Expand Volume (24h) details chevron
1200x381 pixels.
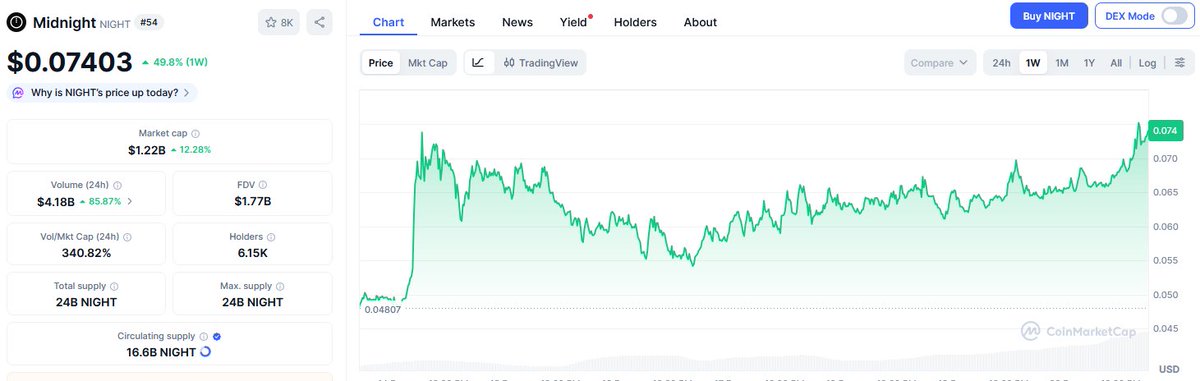[130, 201]
